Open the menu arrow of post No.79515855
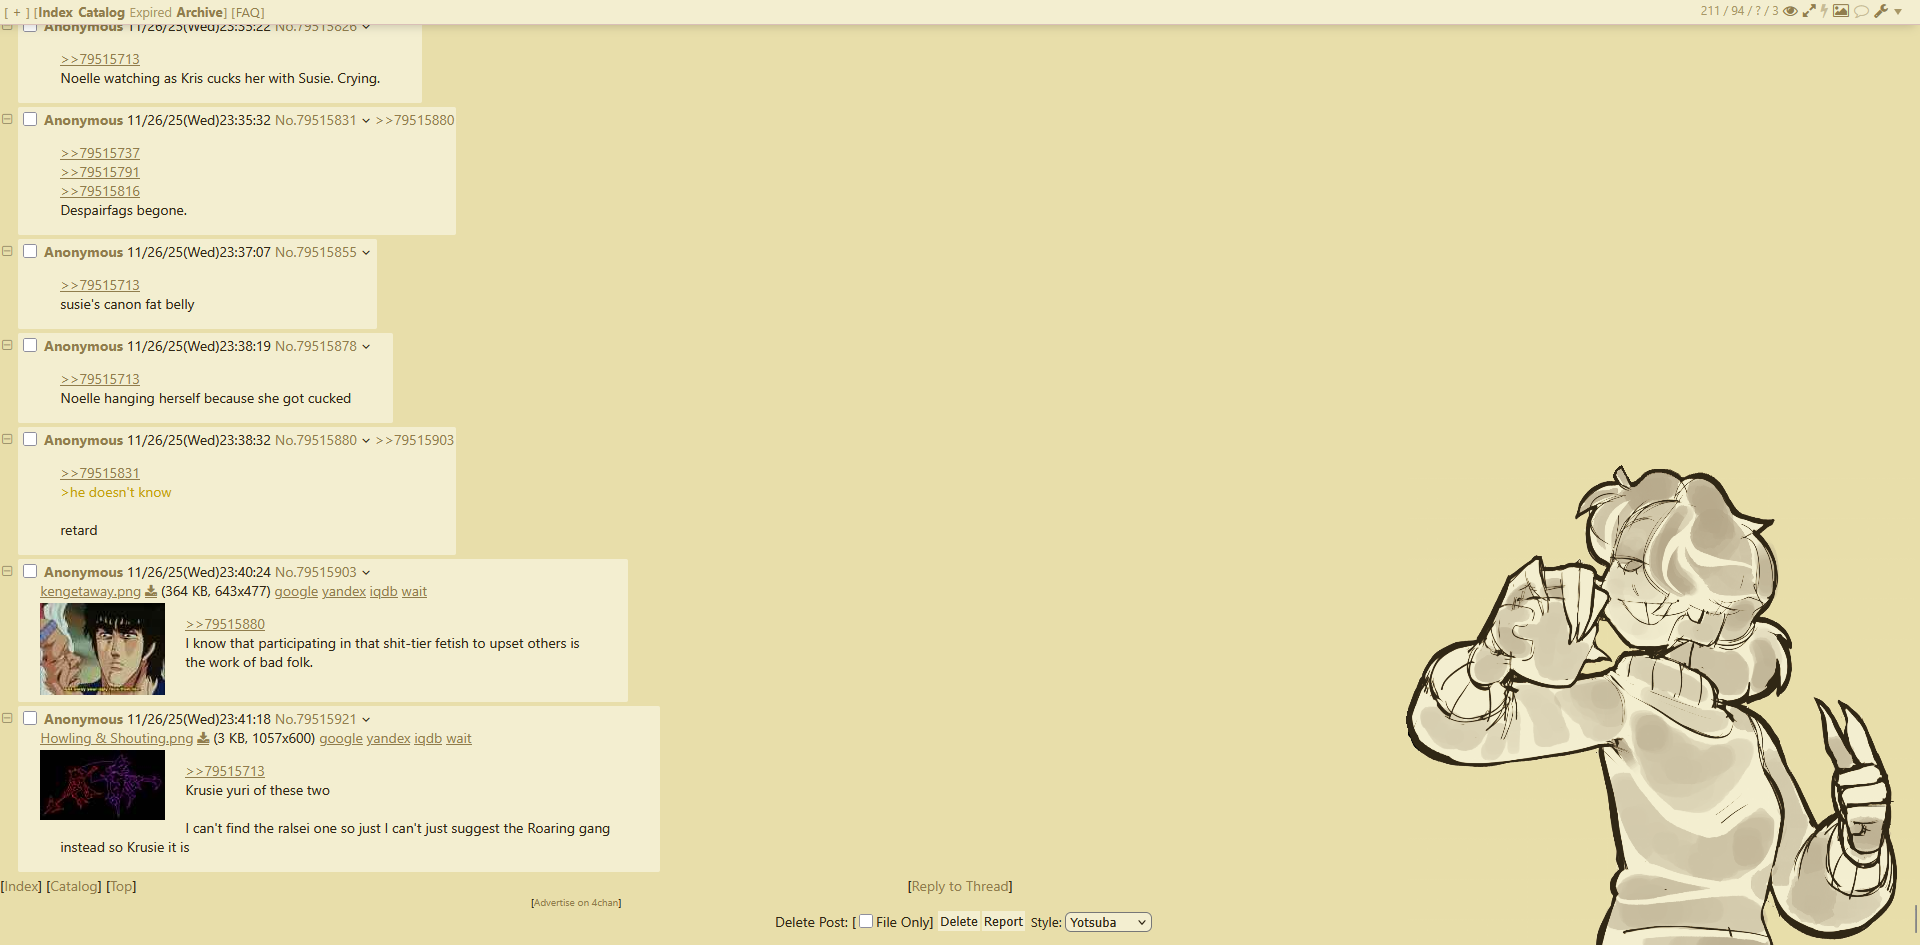The height and width of the screenshot is (945, 1920). 366,253
